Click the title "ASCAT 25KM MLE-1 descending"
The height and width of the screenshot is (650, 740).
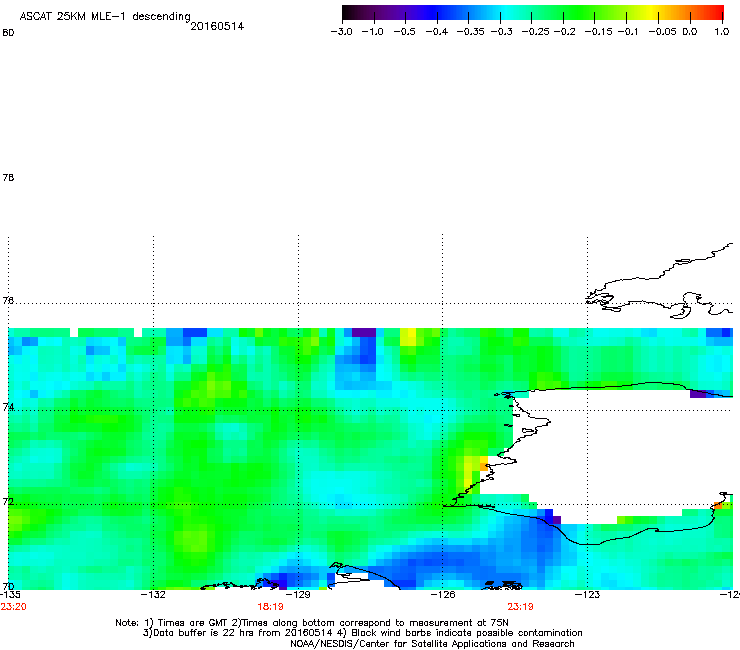(x=105, y=16)
